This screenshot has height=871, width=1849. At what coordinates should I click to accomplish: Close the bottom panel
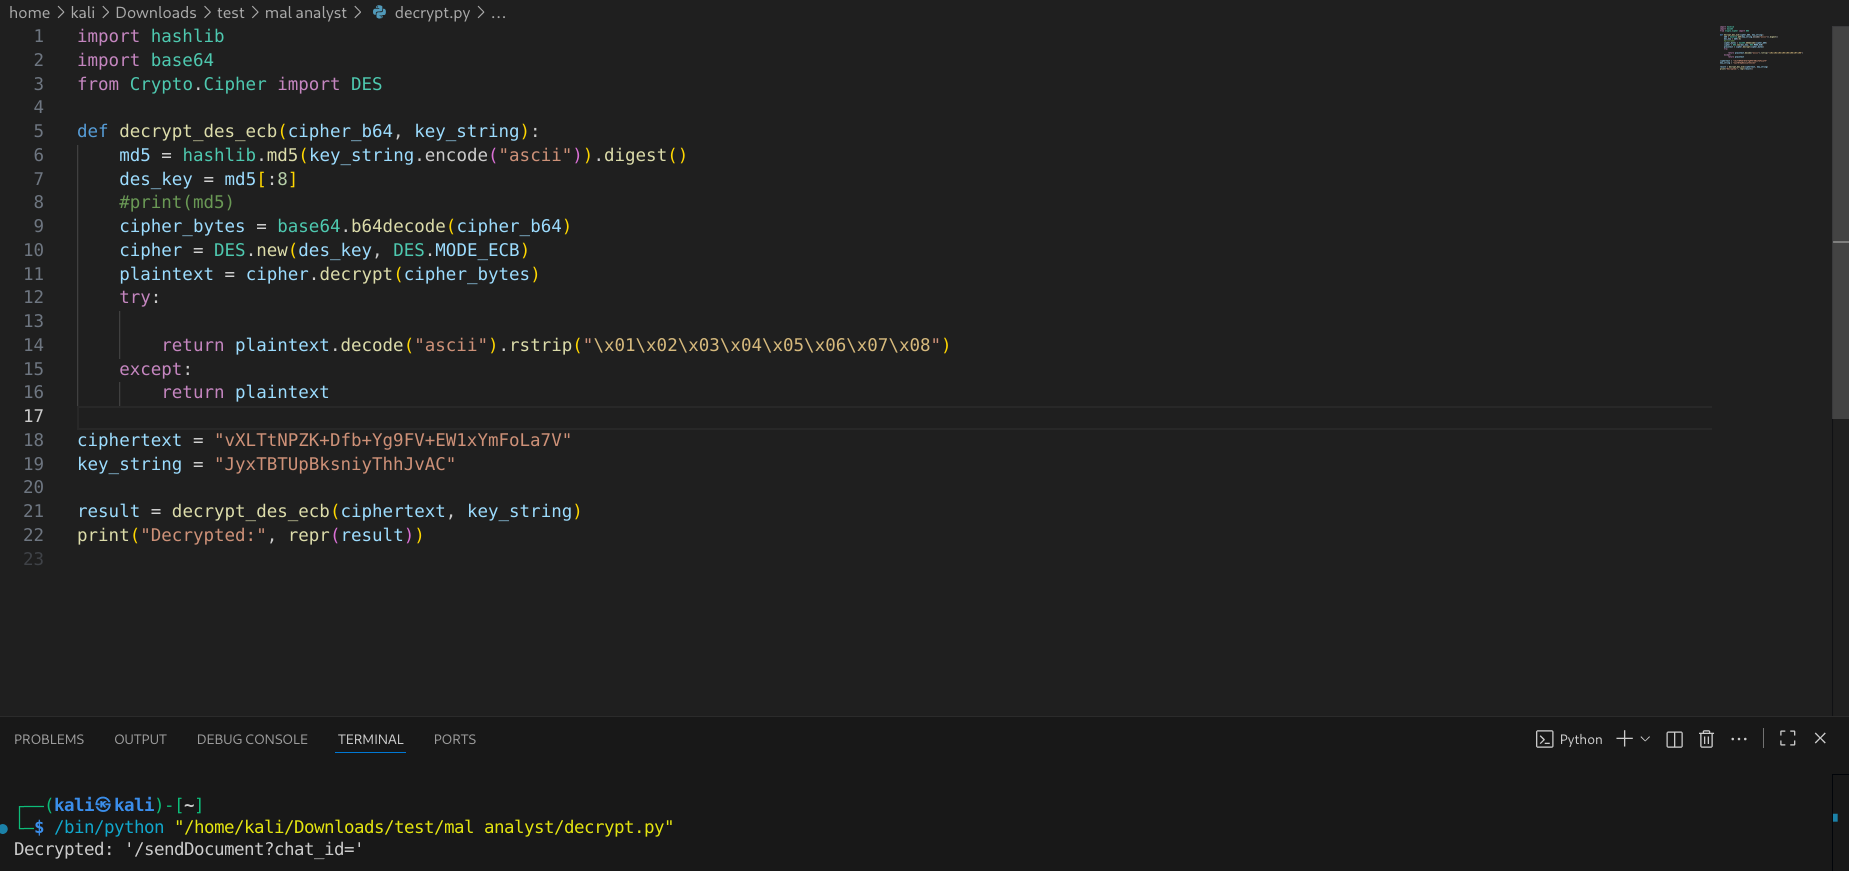1820,739
